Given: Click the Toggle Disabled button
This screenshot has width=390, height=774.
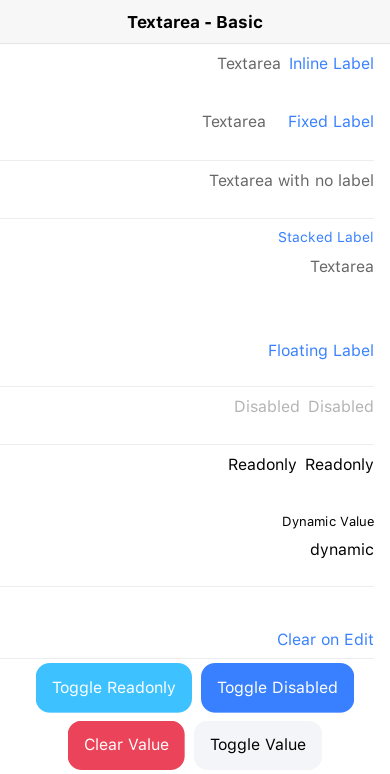Looking at the screenshot, I should (x=277, y=688).
